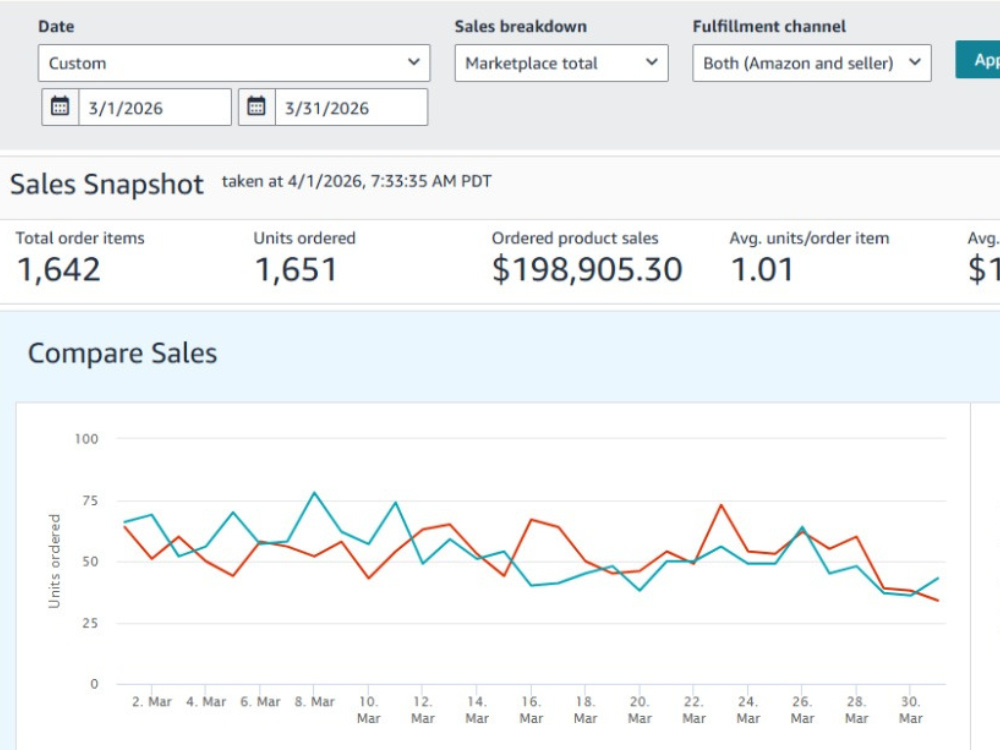Open the start date calendar icon
Image resolution: width=1000 pixels, height=750 pixels.
[x=60, y=107]
